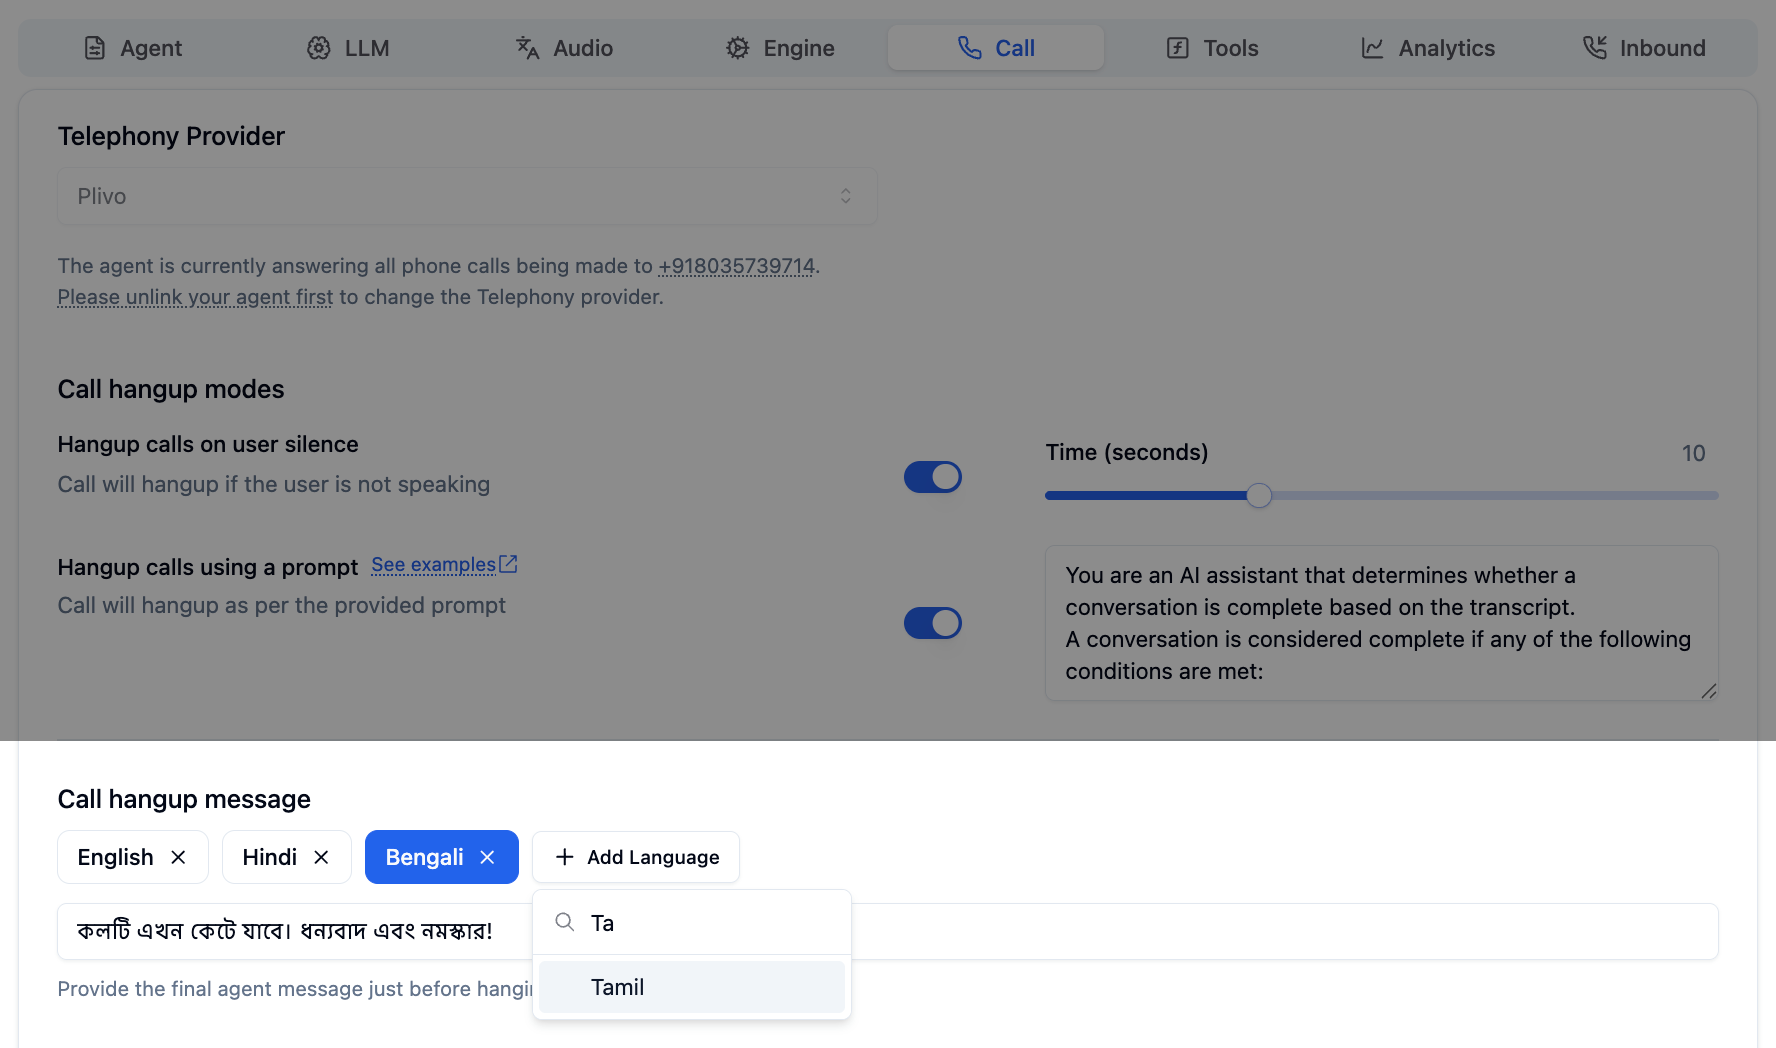Open the Telephony Provider dropdown
Image resolution: width=1776 pixels, height=1048 pixels.
pos(466,196)
